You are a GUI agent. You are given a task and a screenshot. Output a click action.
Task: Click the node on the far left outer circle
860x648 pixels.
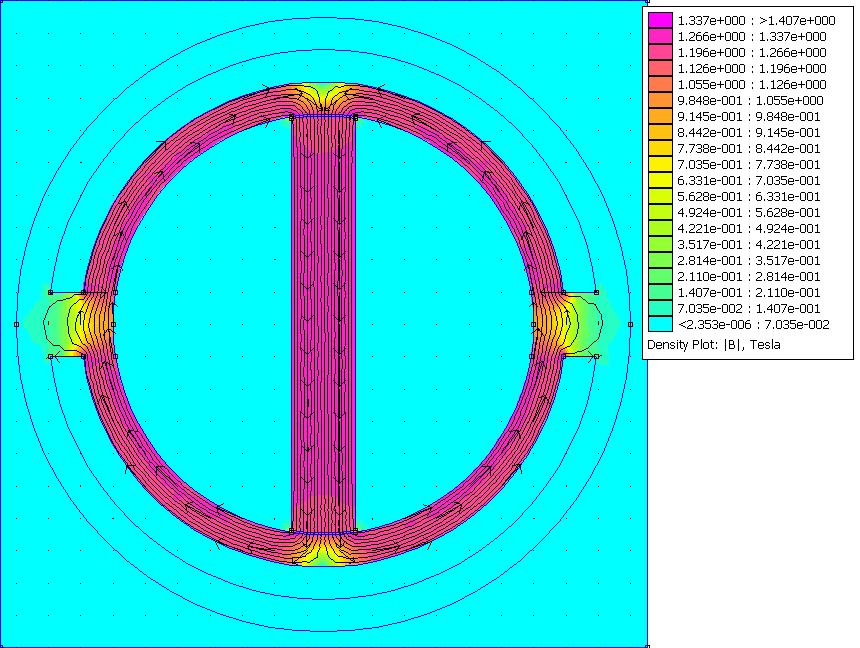[17, 324]
